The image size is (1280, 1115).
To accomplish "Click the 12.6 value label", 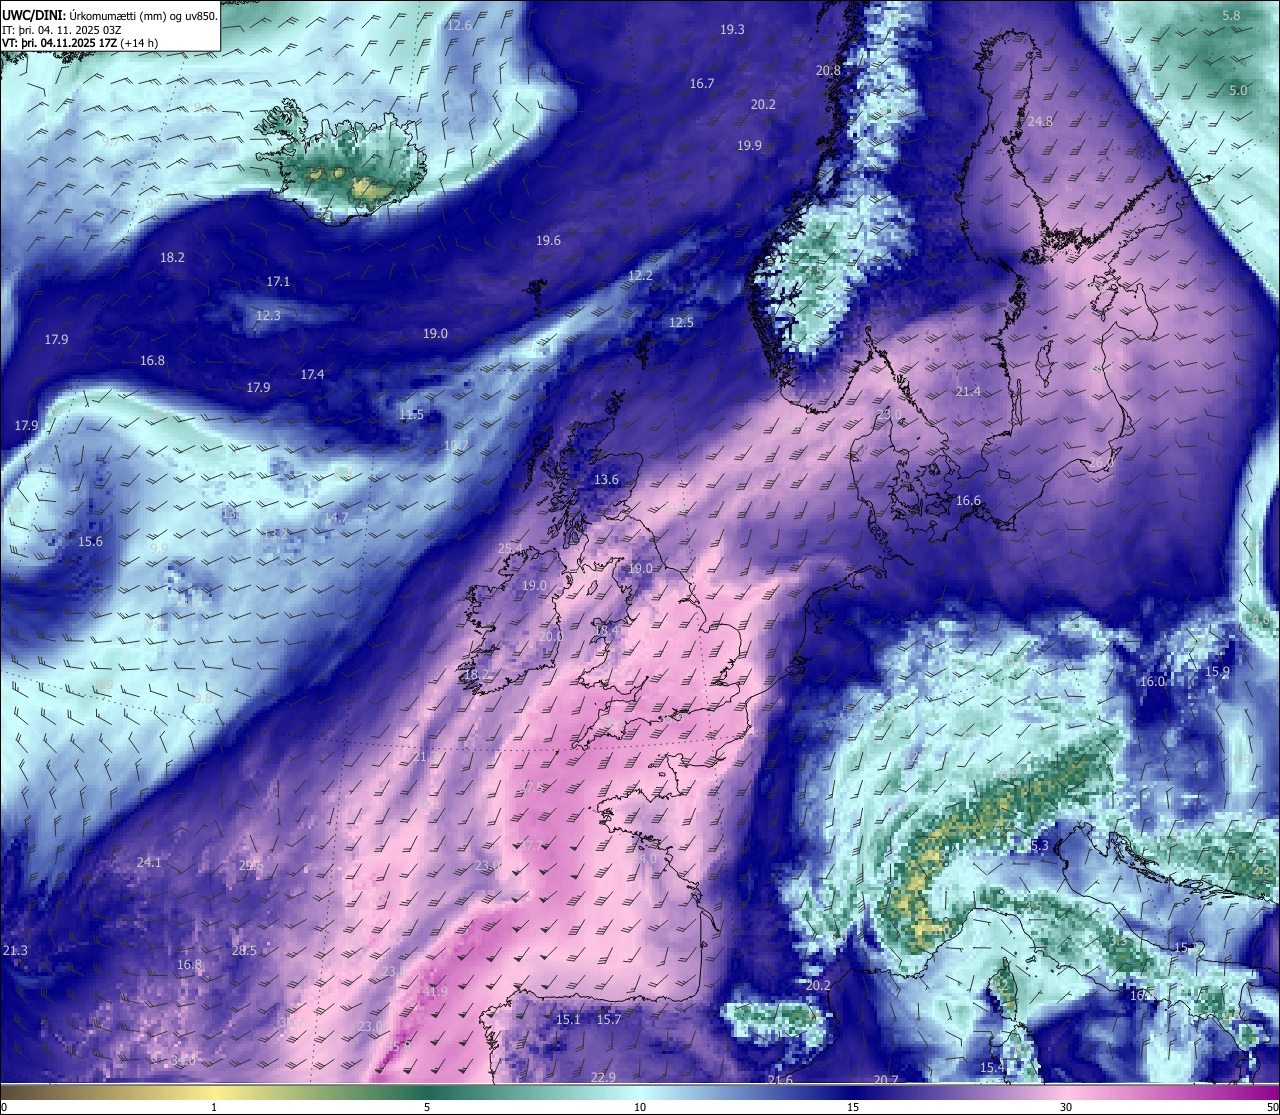I will 460,25.
